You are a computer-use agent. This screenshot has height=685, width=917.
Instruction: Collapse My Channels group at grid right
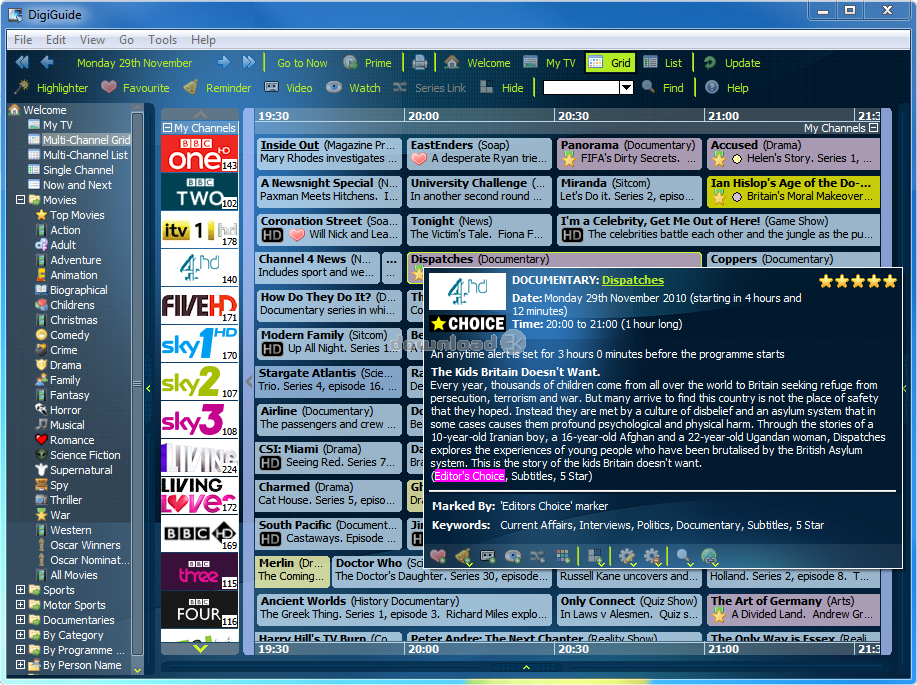pos(874,128)
